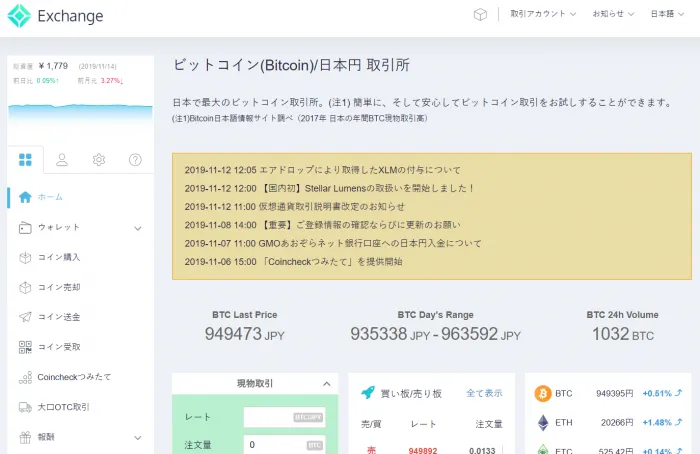Open the help question mark tab
This screenshot has width=700, height=454.
pyautogui.click(x=135, y=159)
